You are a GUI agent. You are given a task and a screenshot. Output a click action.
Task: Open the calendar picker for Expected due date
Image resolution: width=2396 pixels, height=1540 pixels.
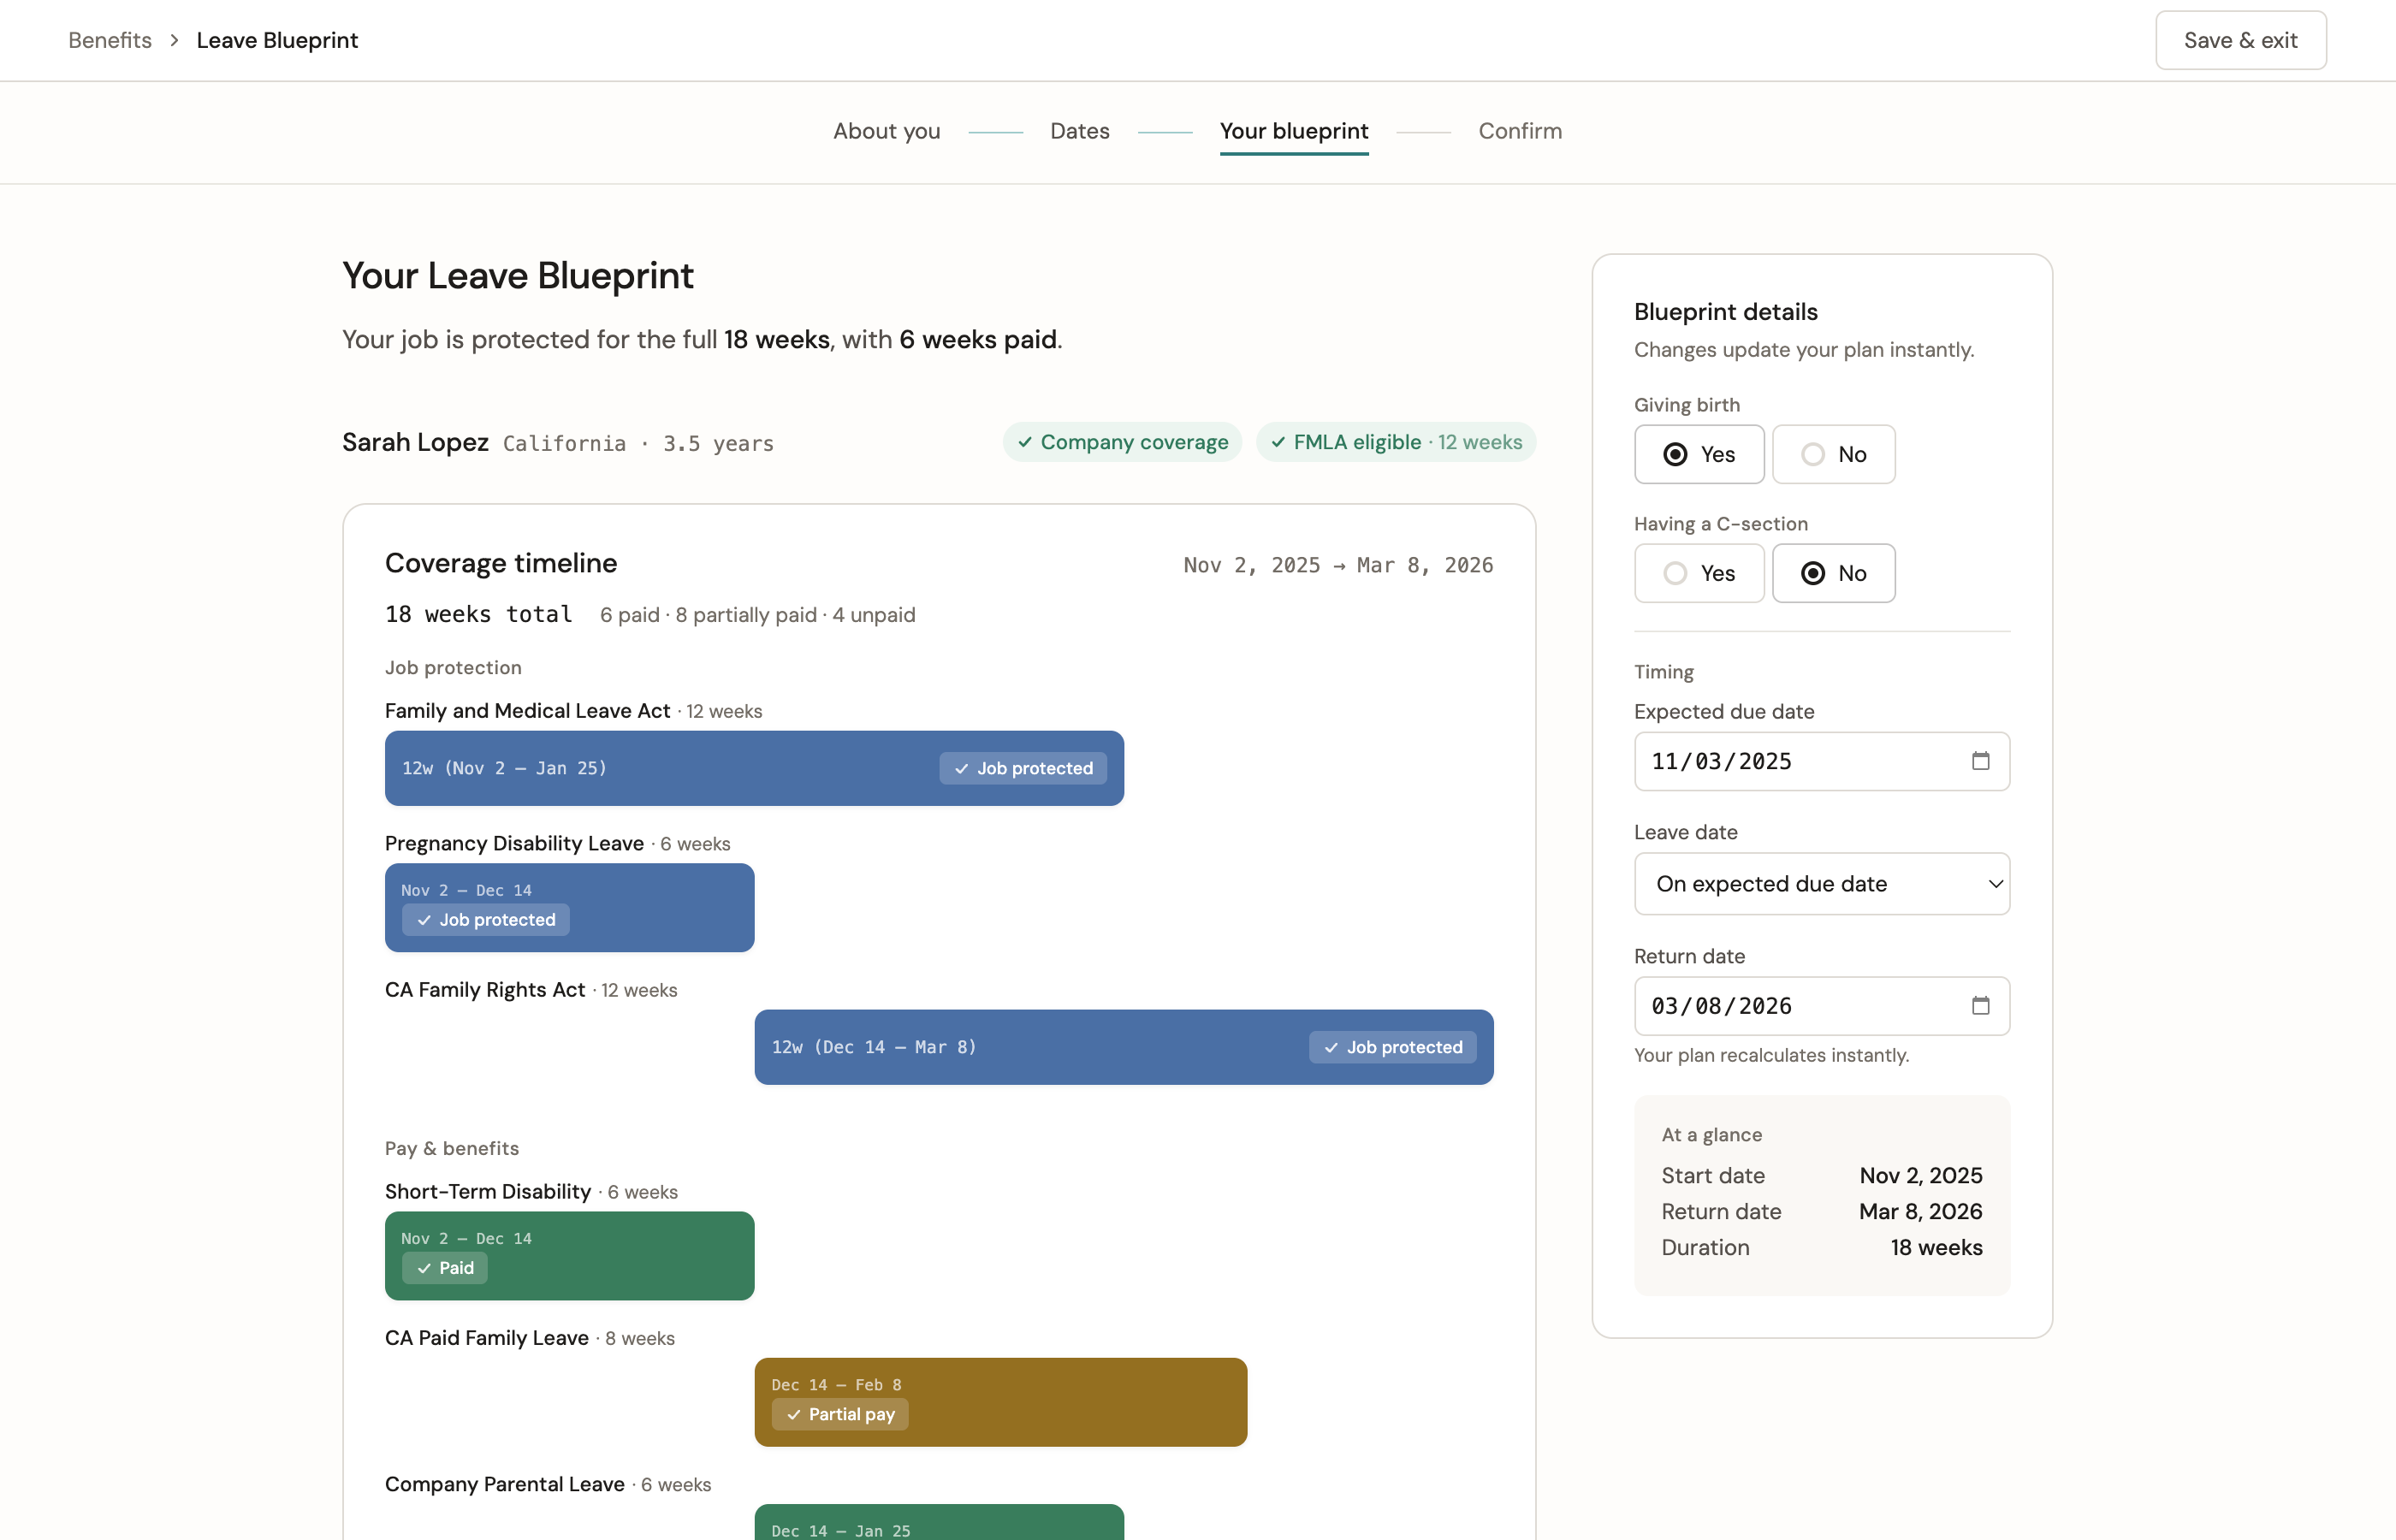1983,761
